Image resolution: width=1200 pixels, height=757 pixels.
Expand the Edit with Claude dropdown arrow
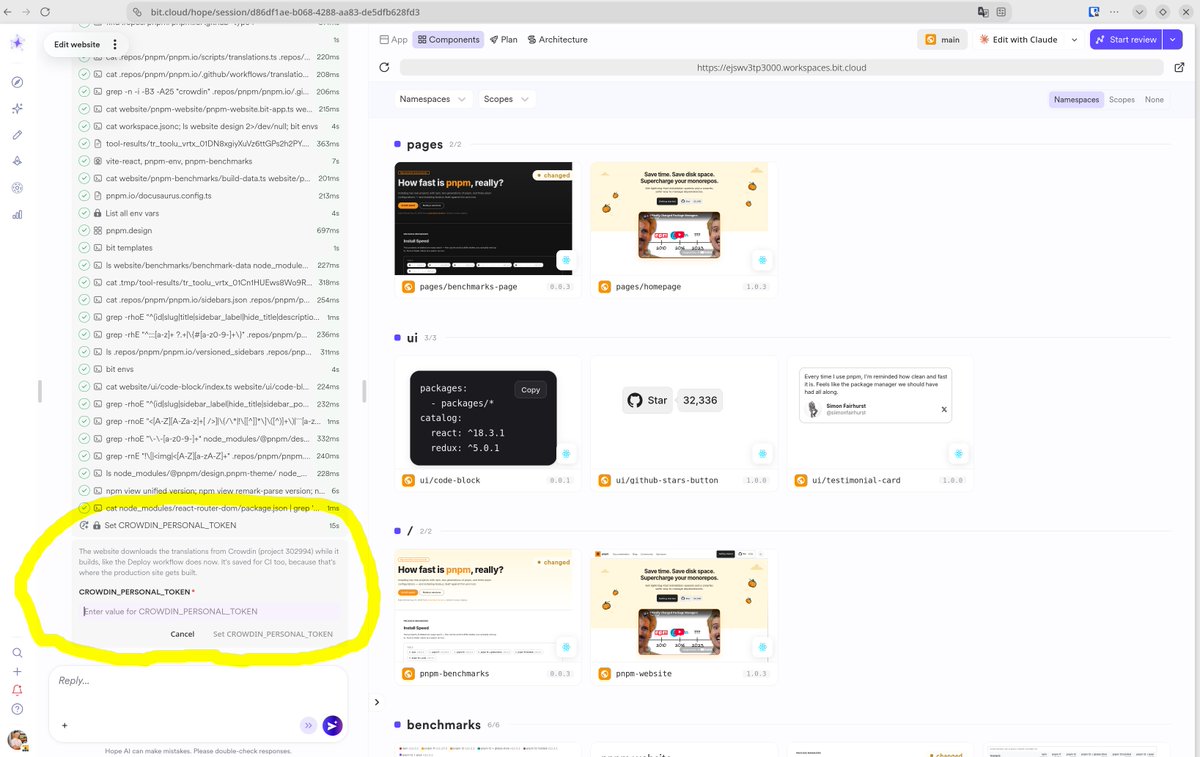[1074, 40]
